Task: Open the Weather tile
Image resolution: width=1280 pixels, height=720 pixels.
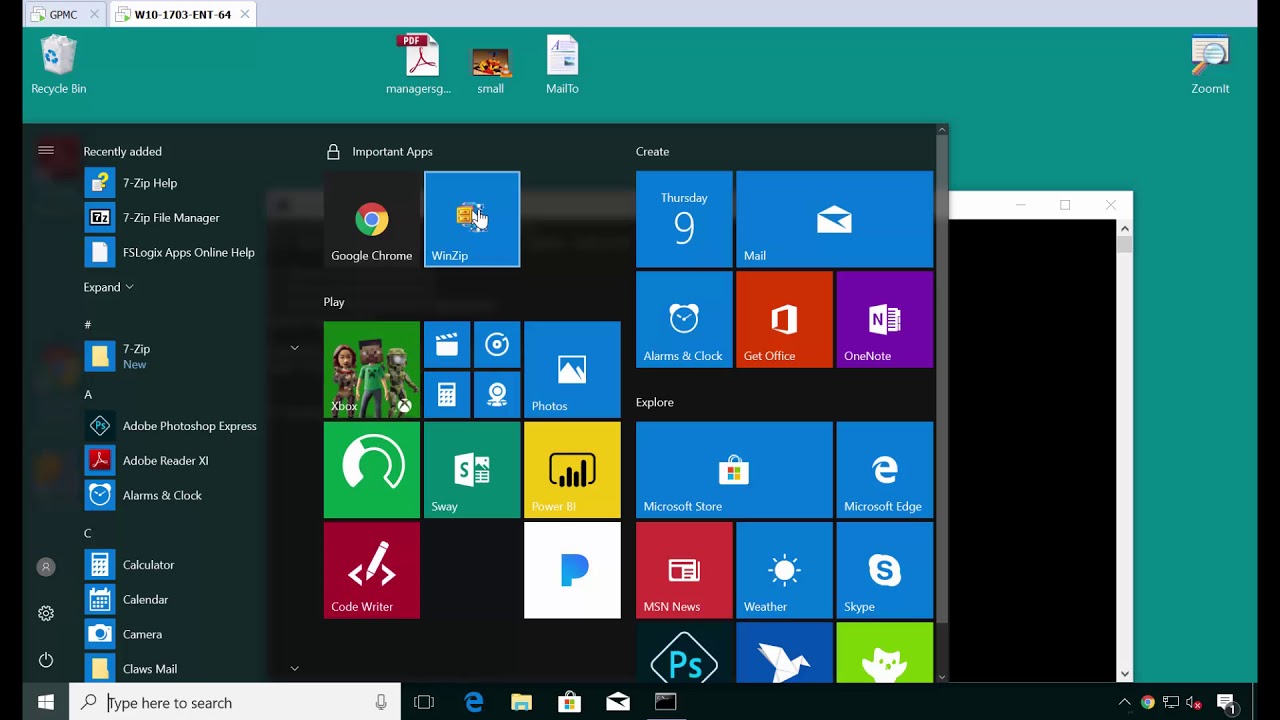Action: tap(784, 569)
